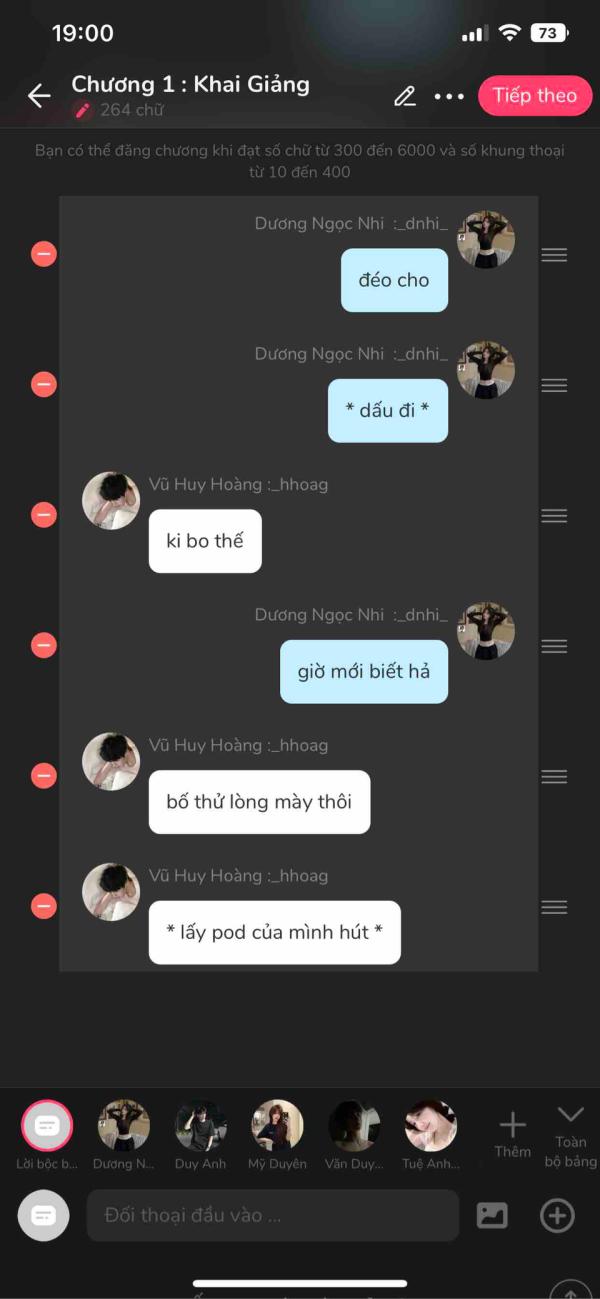Image resolution: width=600 pixels, height=1299 pixels.
Task: Tap the back arrow icon
Action: [39, 96]
